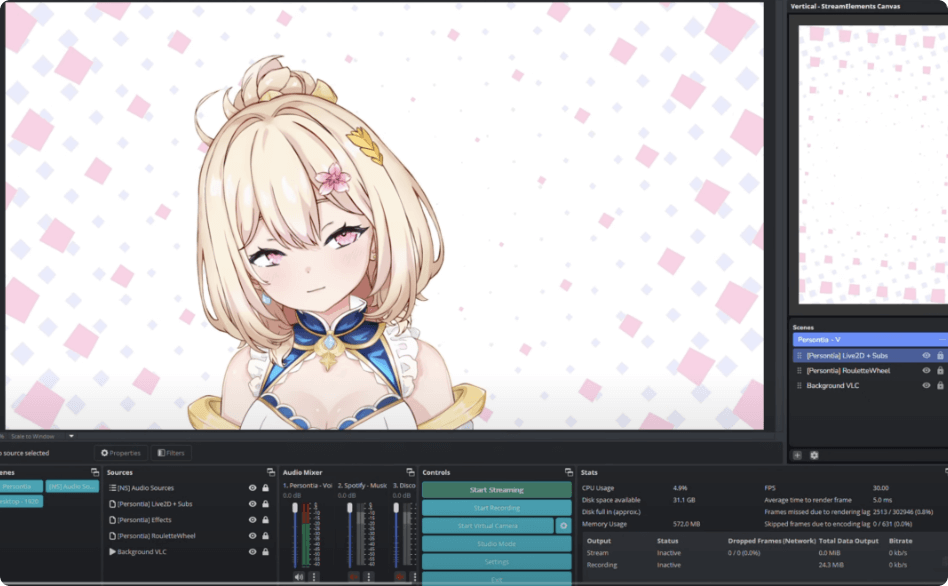The image size is (948, 586).
Task: Open vertical canvas source settings gear
Action: (814, 455)
